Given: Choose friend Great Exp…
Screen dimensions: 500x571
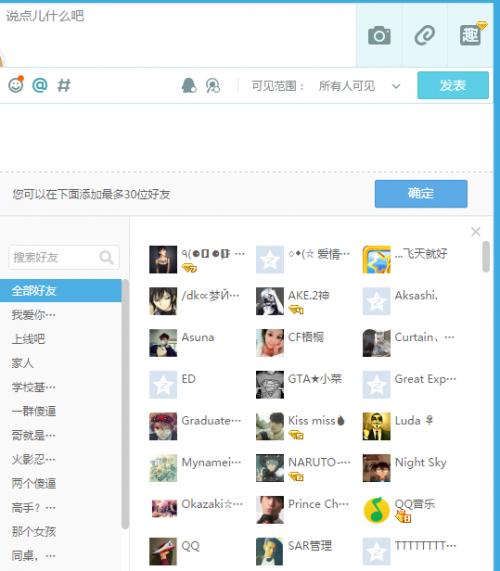Looking at the screenshot, I should (x=409, y=385).
